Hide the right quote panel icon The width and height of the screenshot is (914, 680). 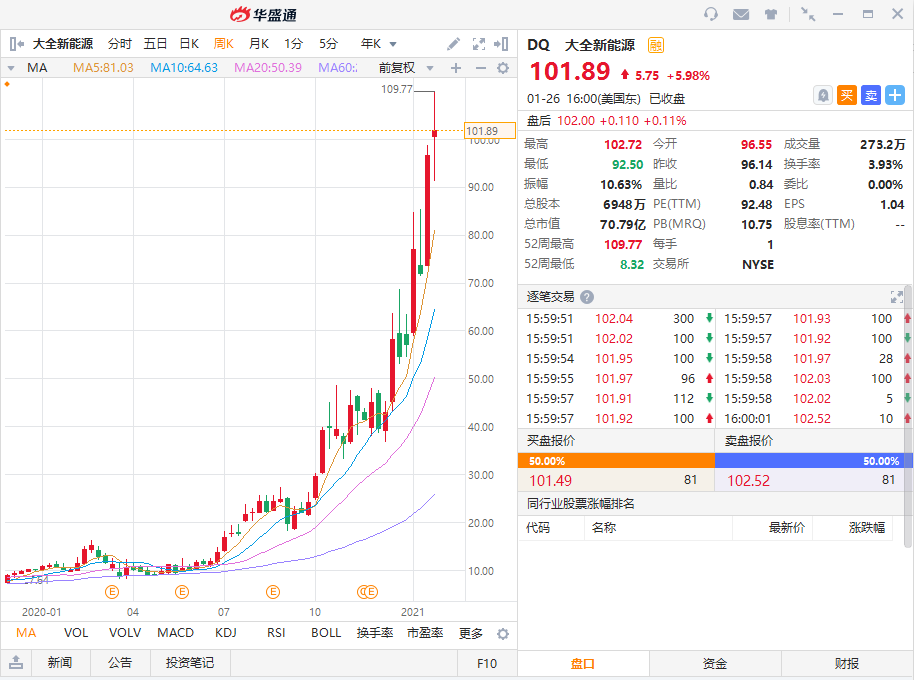501,44
